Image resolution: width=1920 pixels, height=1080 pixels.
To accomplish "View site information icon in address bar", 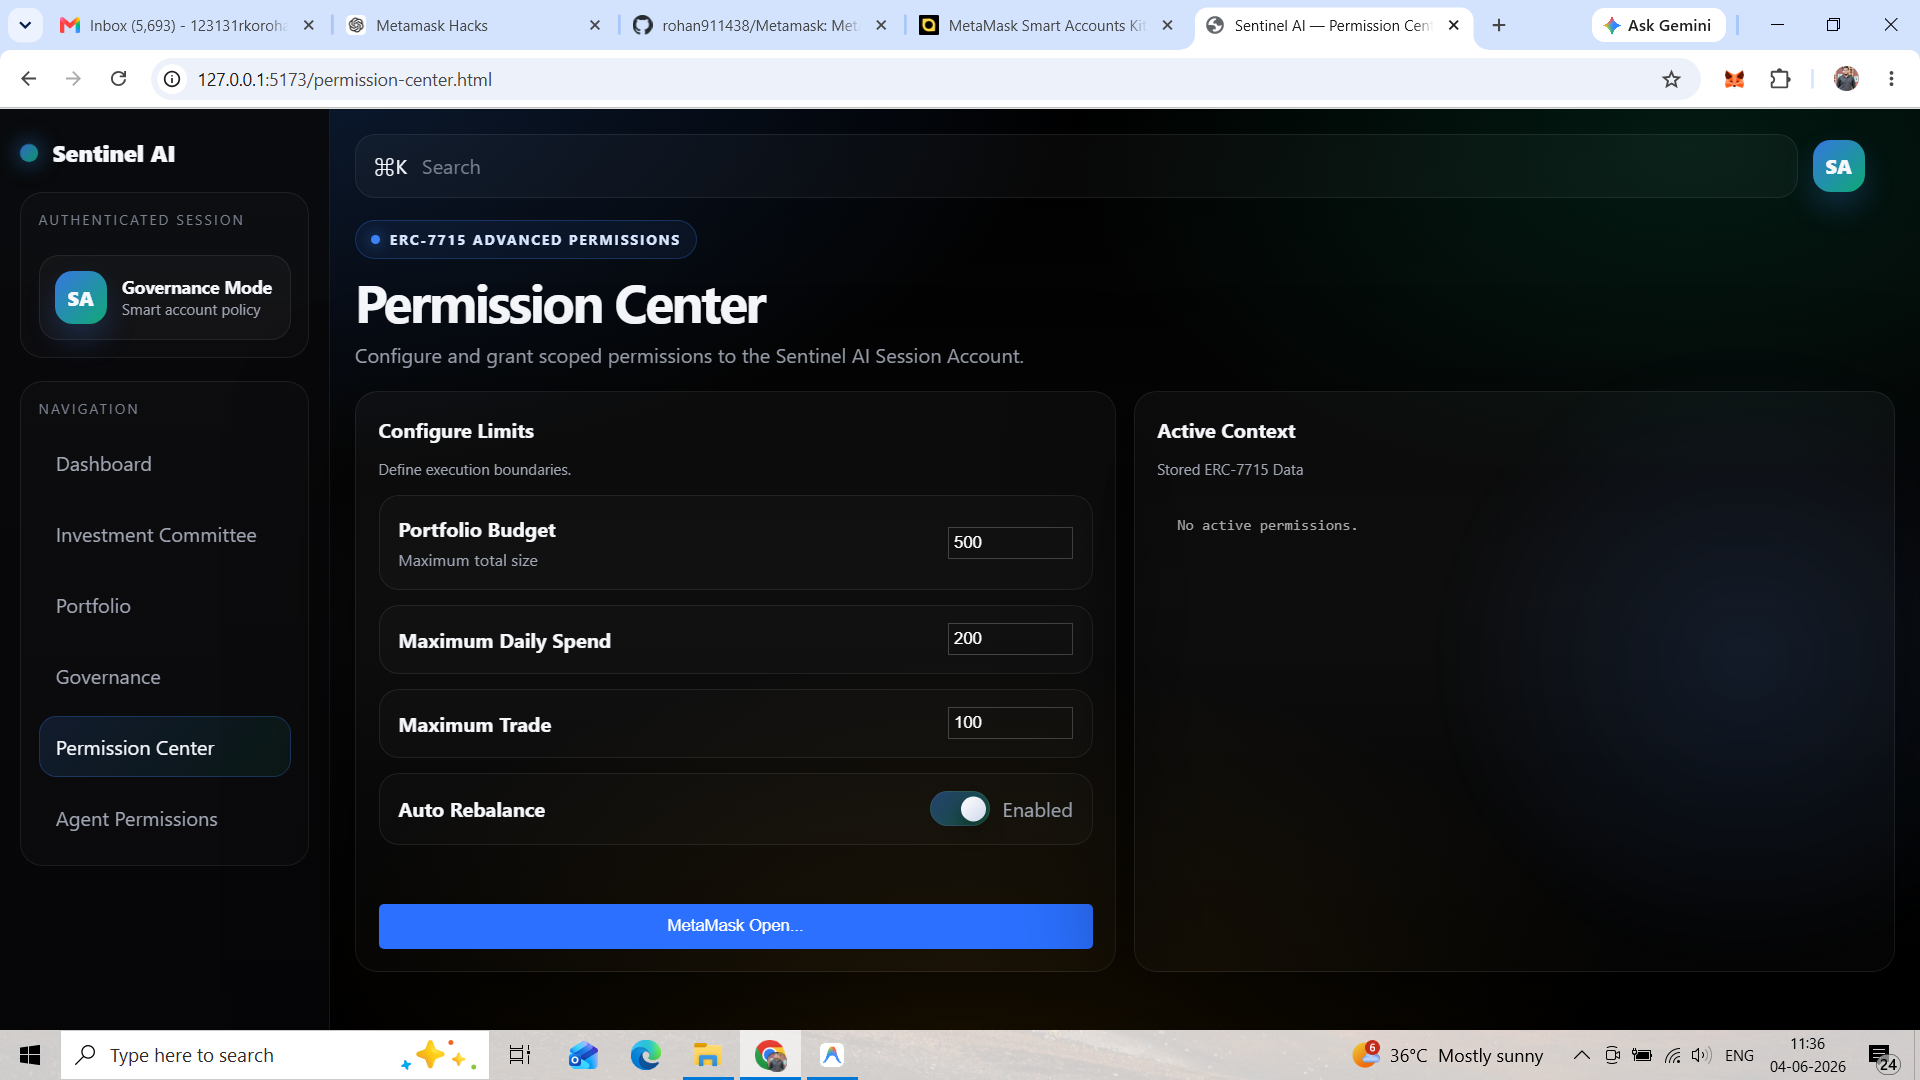I will tap(173, 79).
